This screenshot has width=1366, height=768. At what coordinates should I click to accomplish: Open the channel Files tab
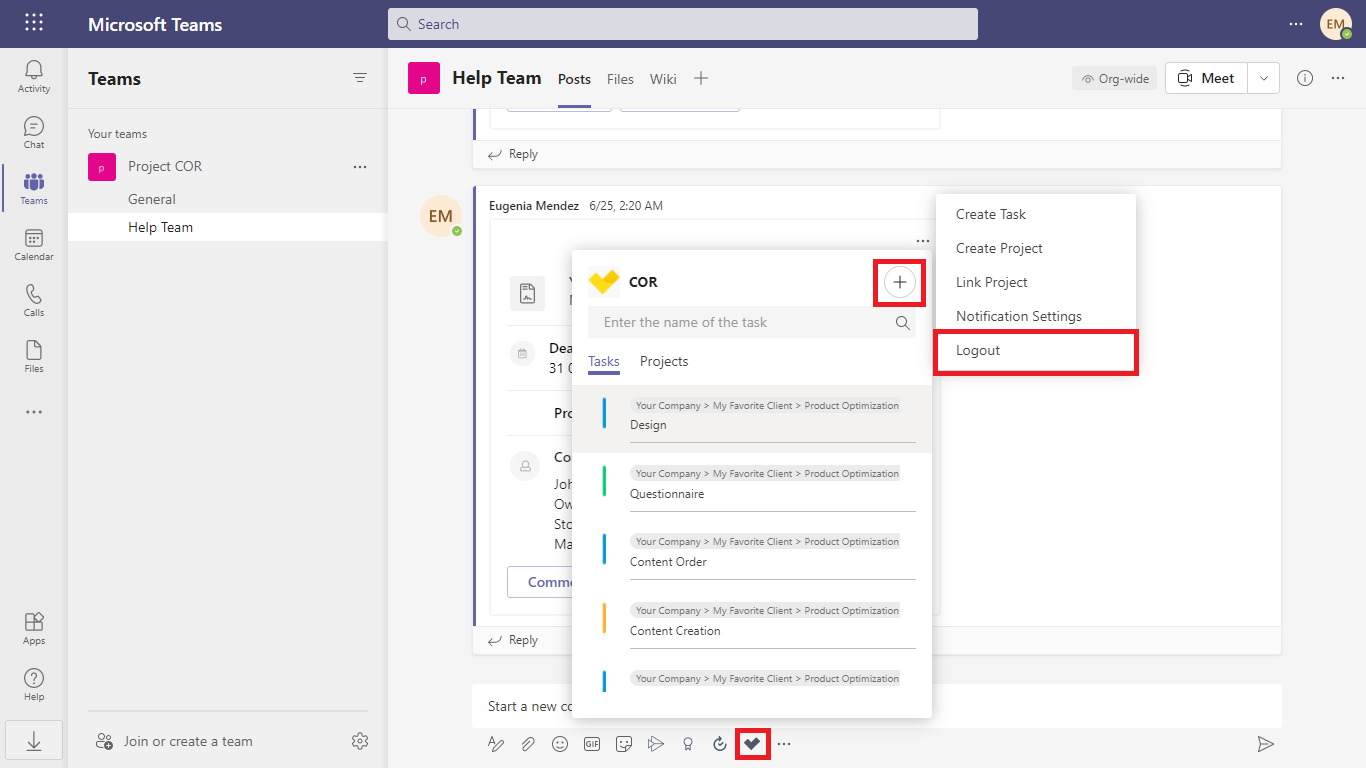pyautogui.click(x=620, y=79)
